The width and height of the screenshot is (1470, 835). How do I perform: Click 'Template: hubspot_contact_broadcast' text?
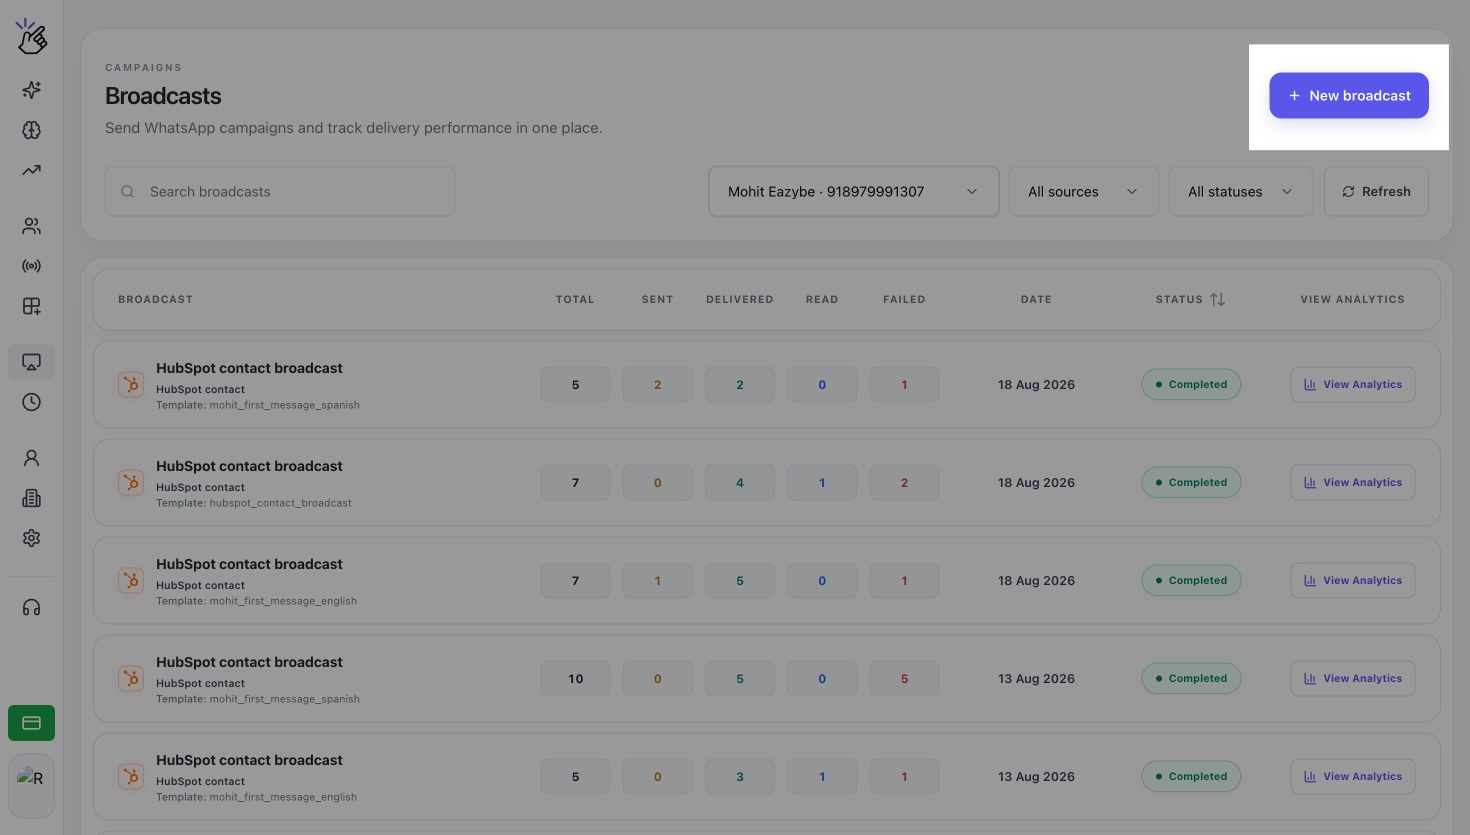(x=254, y=503)
